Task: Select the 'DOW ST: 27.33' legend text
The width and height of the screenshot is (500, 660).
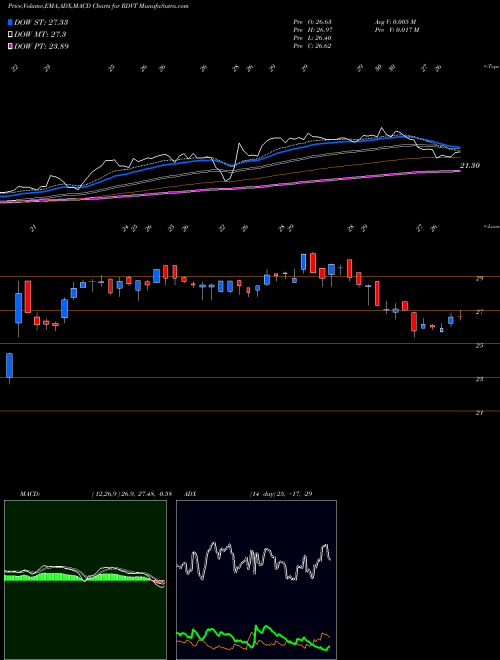Action: tap(41, 23)
